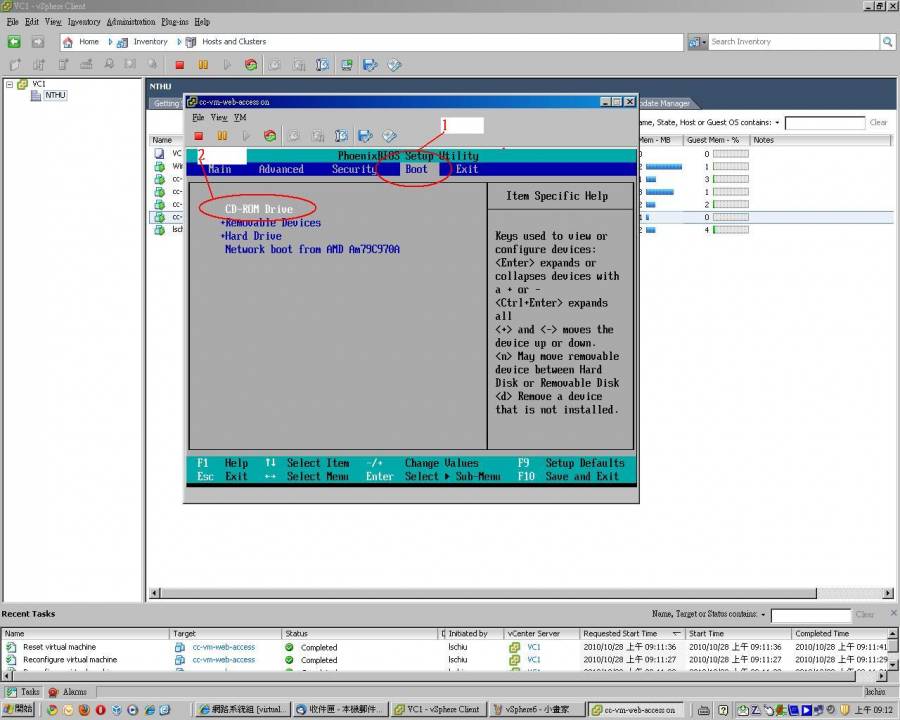Click Power Off icon in main vSphere toolbar
900x720 pixels.
pos(180,65)
